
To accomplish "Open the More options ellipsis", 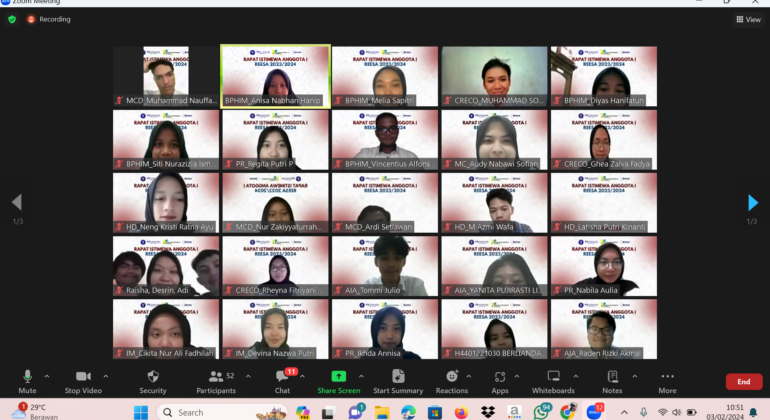I will (667, 382).
